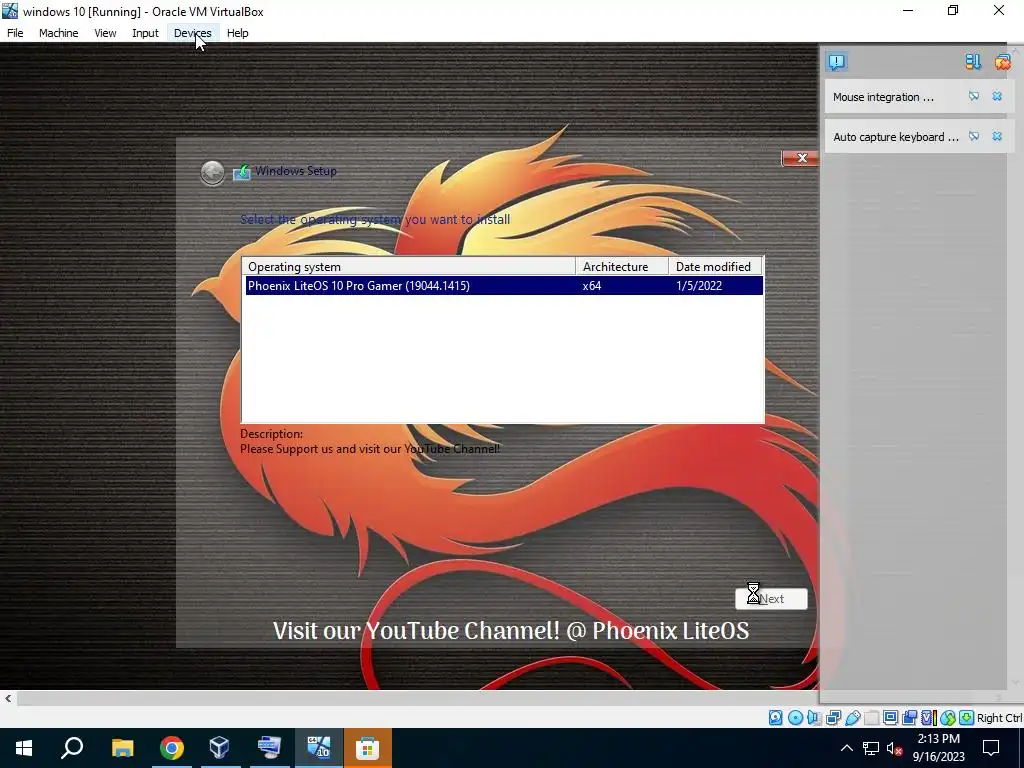Click the Operating system column header
Screen dimensions: 1024x768
pyautogui.click(x=409, y=266)
